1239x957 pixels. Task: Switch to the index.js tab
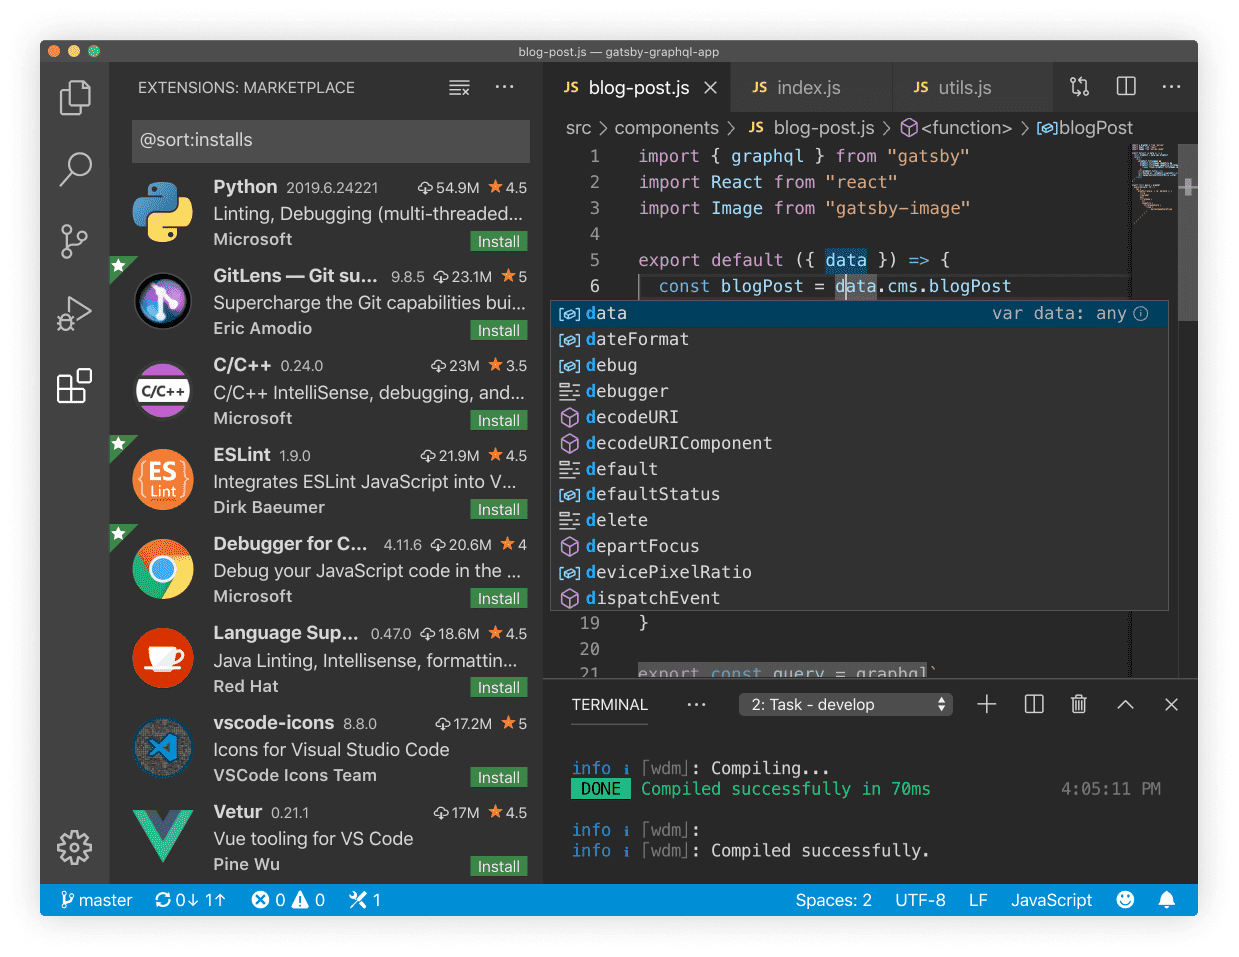pyautogui.click(x=810, y=88)
